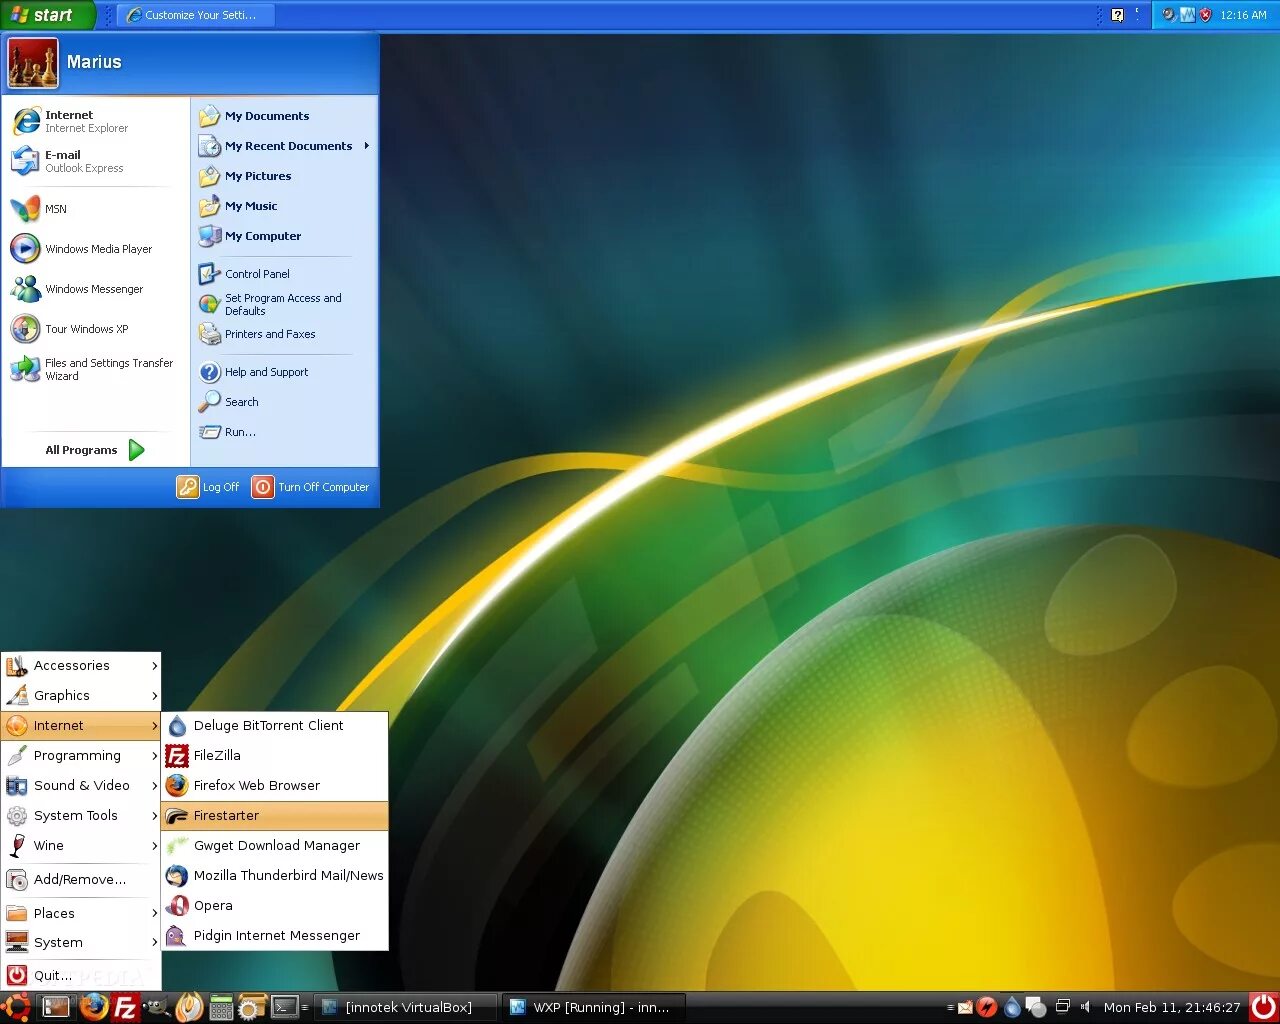The width and height of the screenshot is (1280, 1024).
Task: Open My Music
Action: 285,206
